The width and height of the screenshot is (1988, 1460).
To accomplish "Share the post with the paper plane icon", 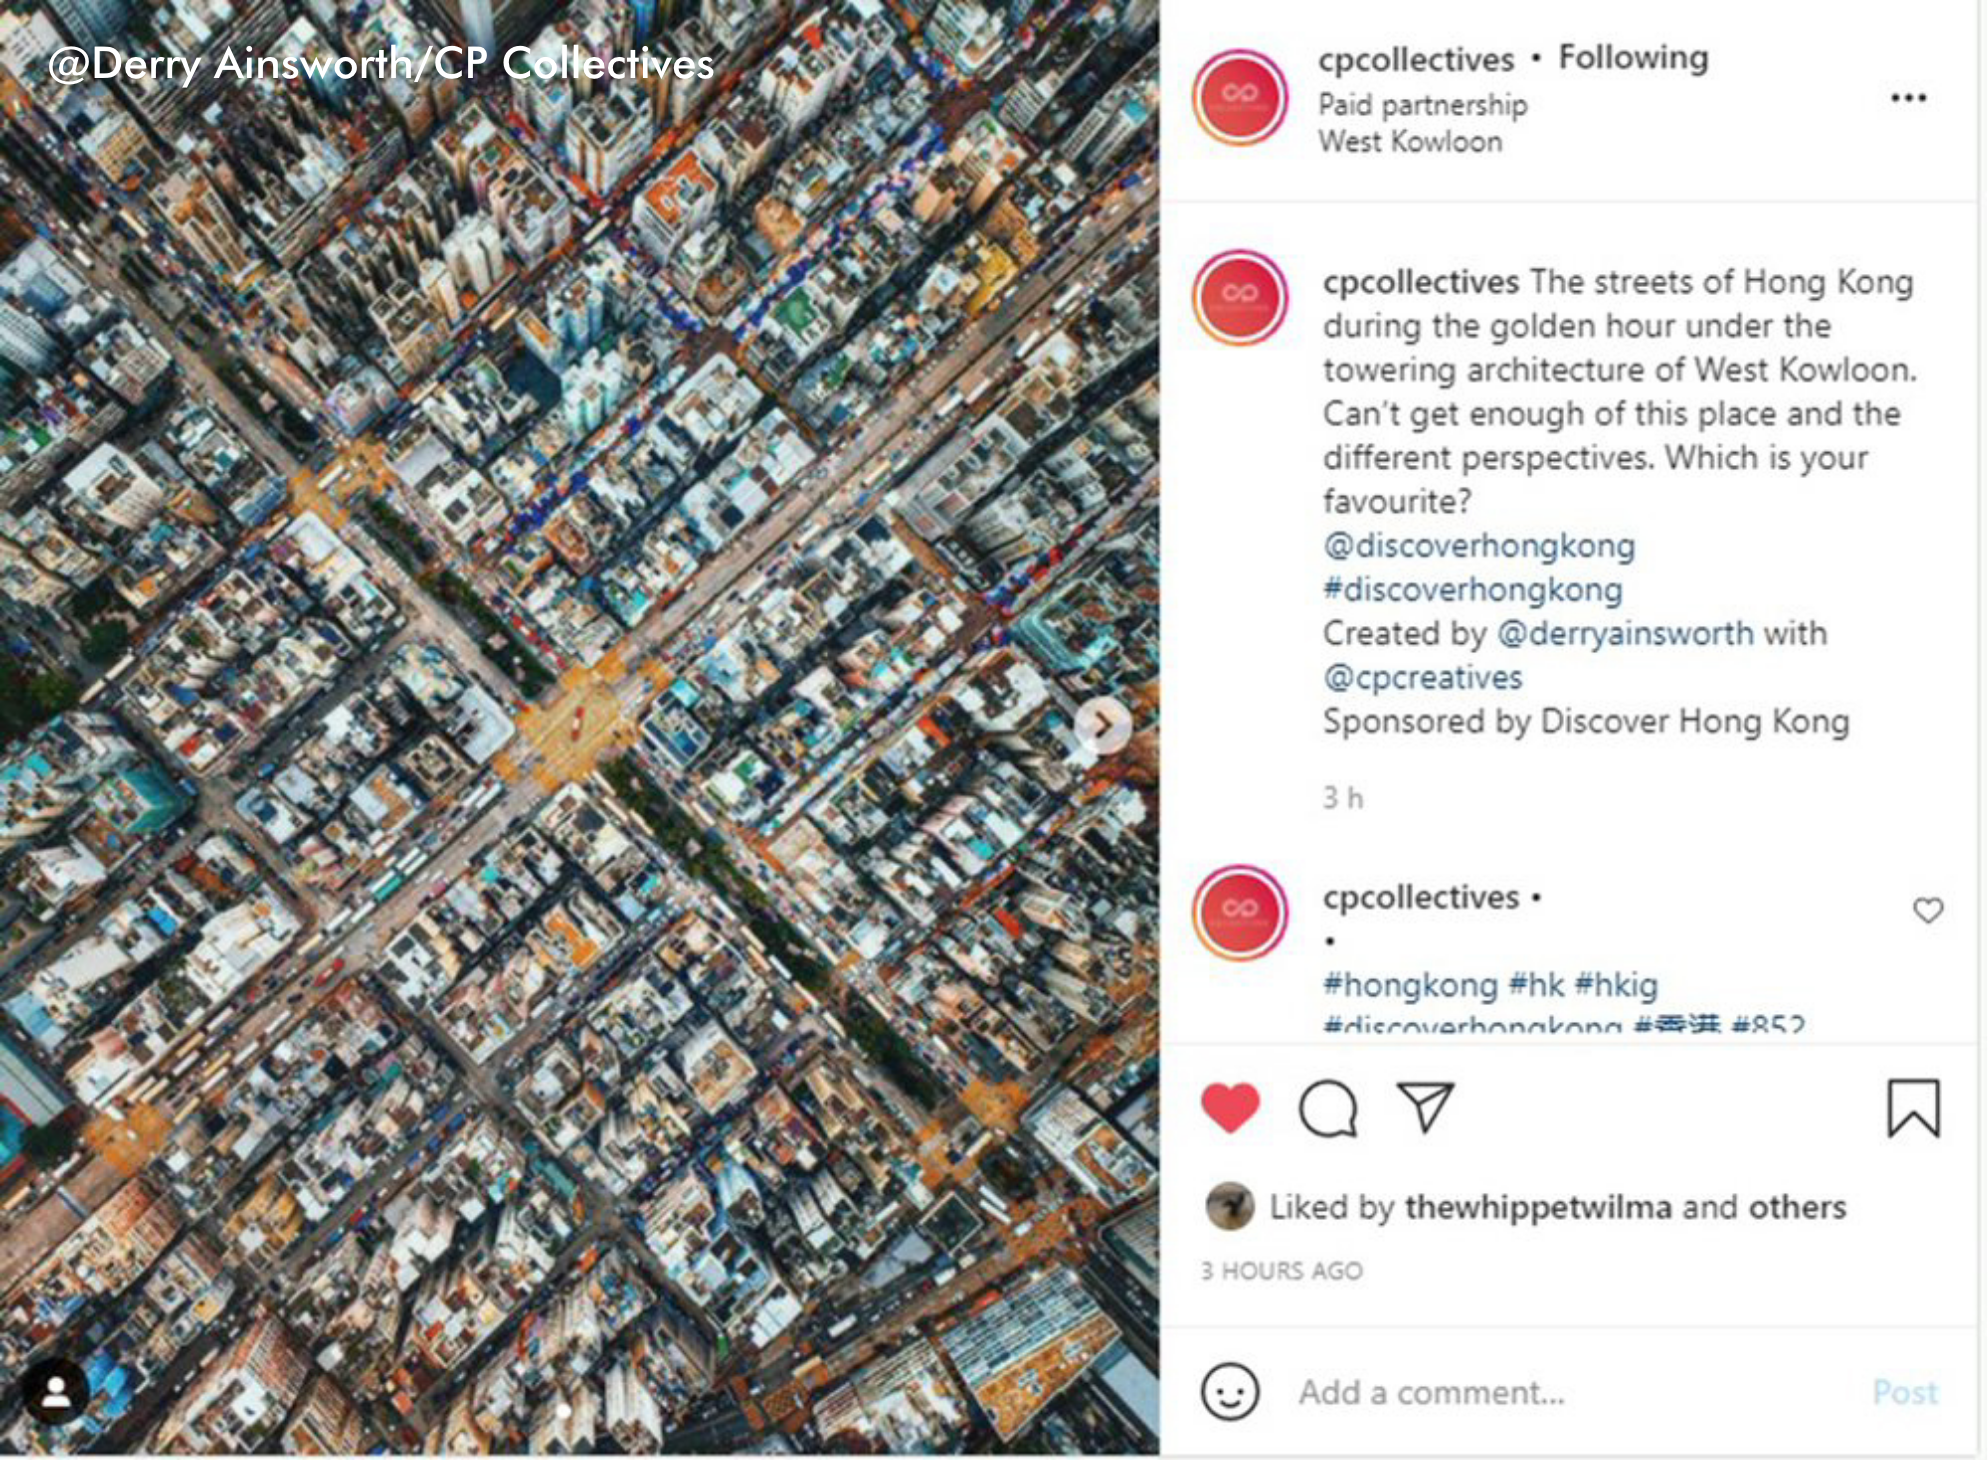I will click(1425, 1106).
